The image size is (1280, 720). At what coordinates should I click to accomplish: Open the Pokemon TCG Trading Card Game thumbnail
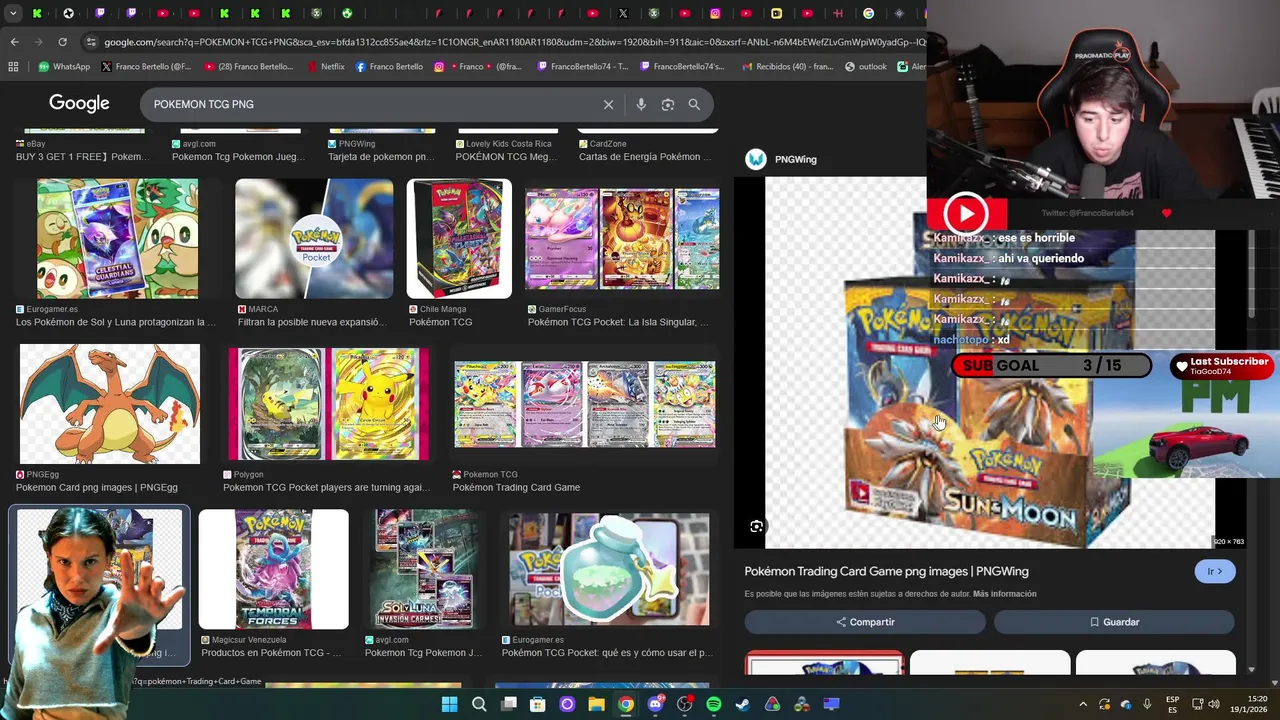(x=585, y=404)
